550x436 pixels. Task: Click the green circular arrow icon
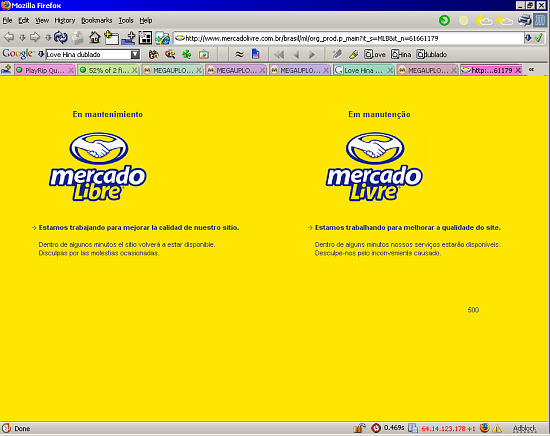coord(444,20)
